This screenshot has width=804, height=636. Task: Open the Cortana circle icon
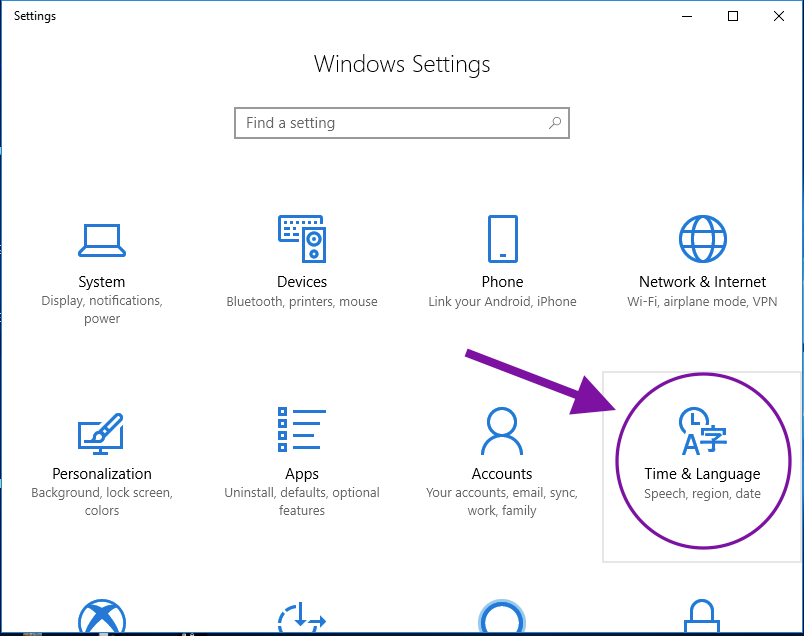[502, 617]
